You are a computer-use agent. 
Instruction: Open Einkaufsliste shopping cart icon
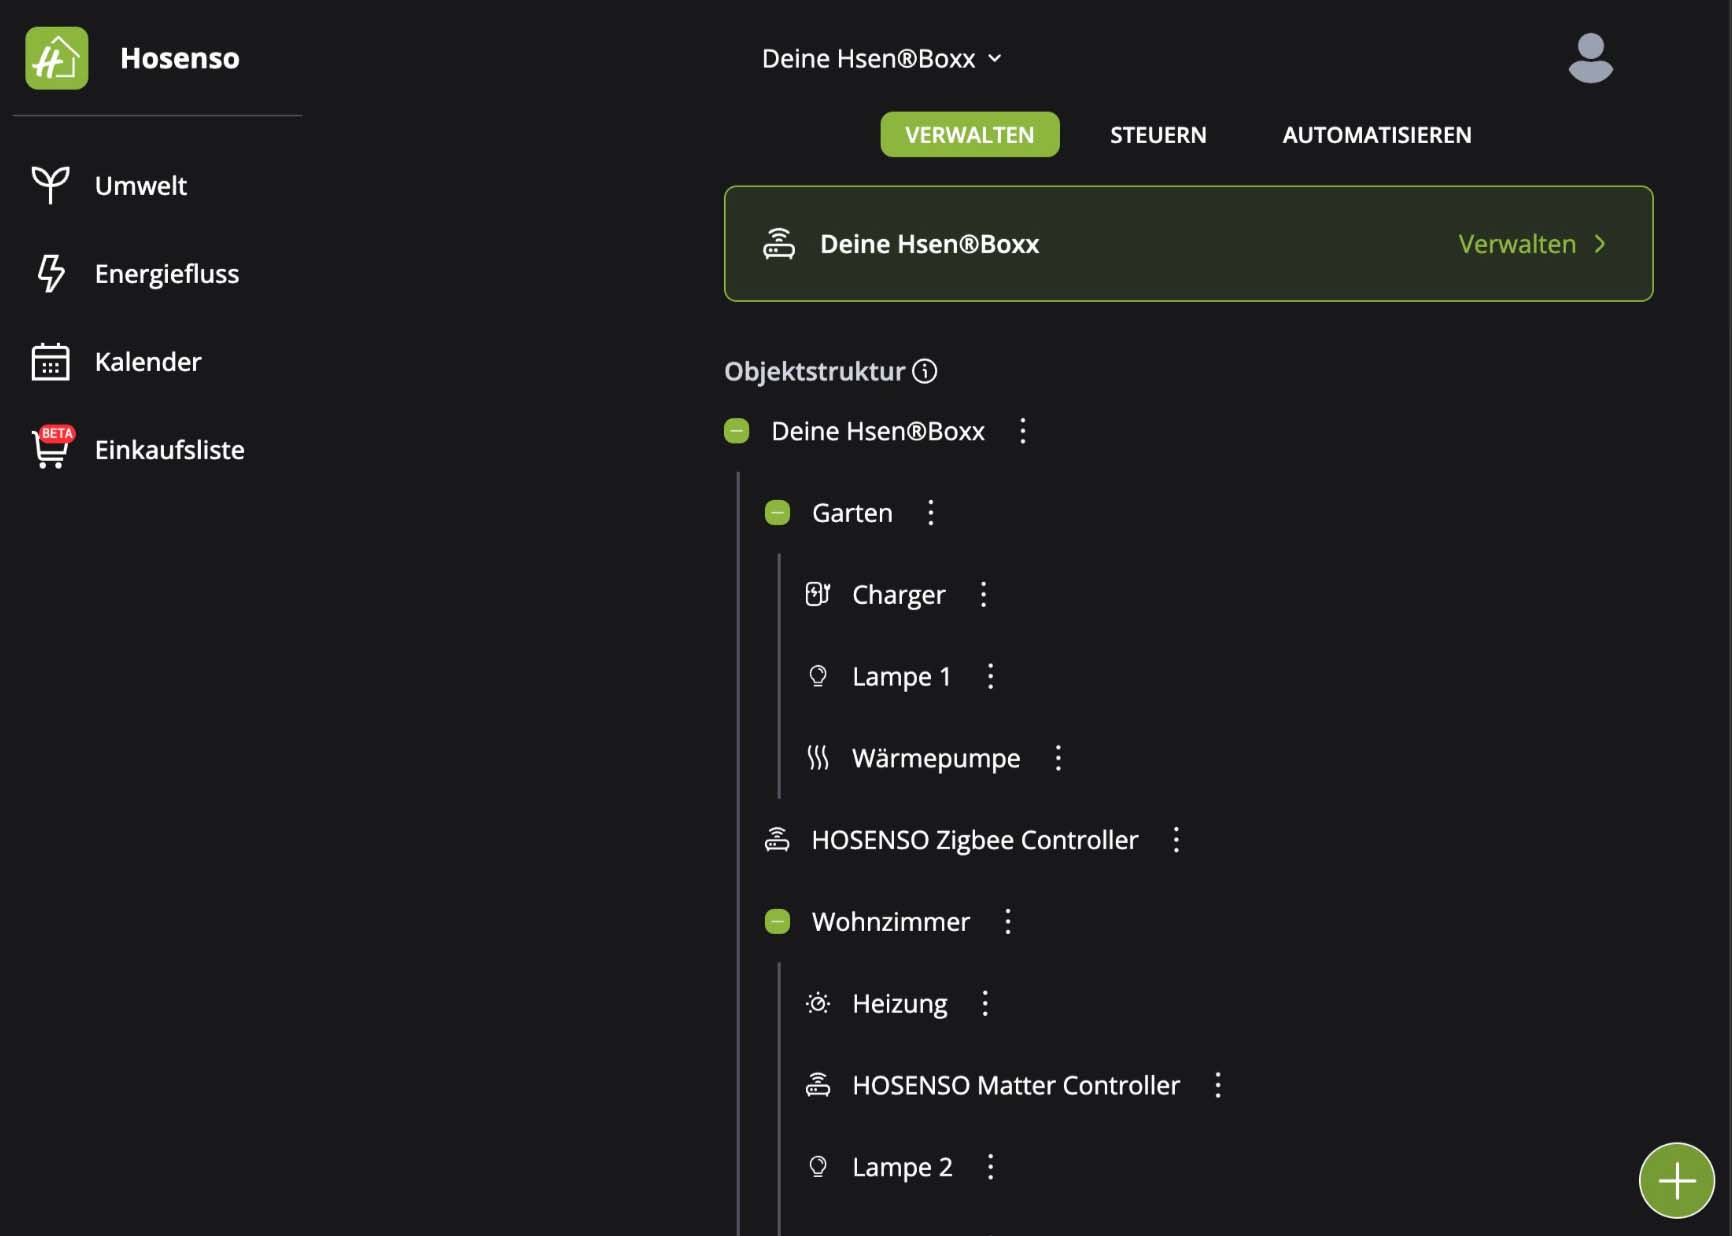50,449
